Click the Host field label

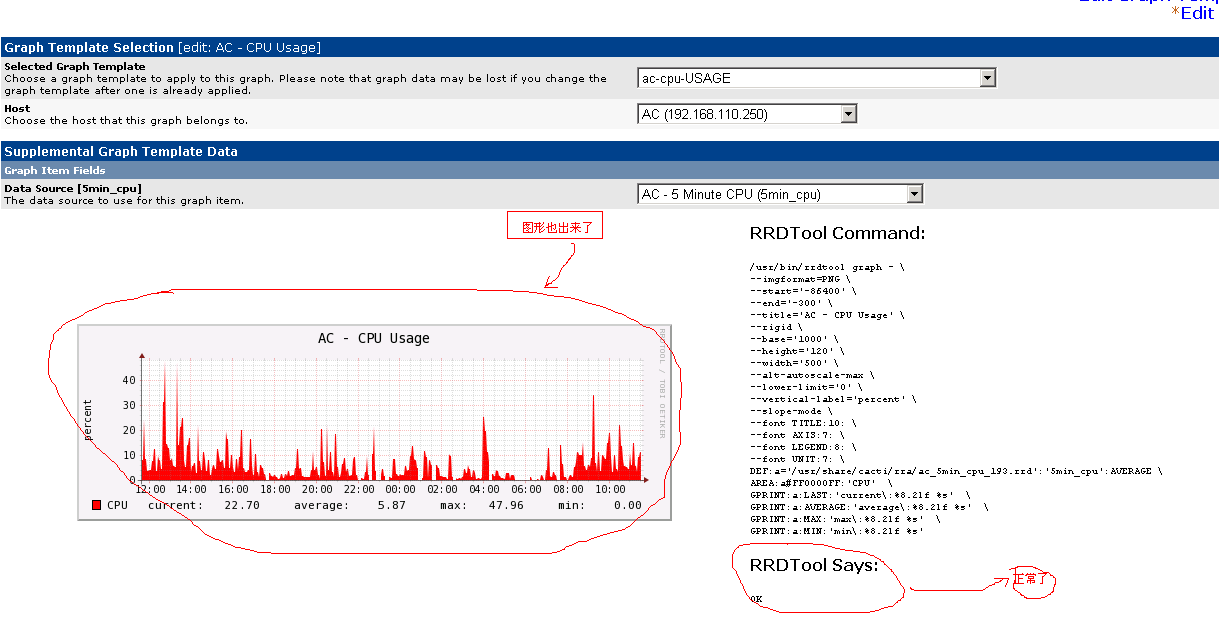(x=17, y=108)
